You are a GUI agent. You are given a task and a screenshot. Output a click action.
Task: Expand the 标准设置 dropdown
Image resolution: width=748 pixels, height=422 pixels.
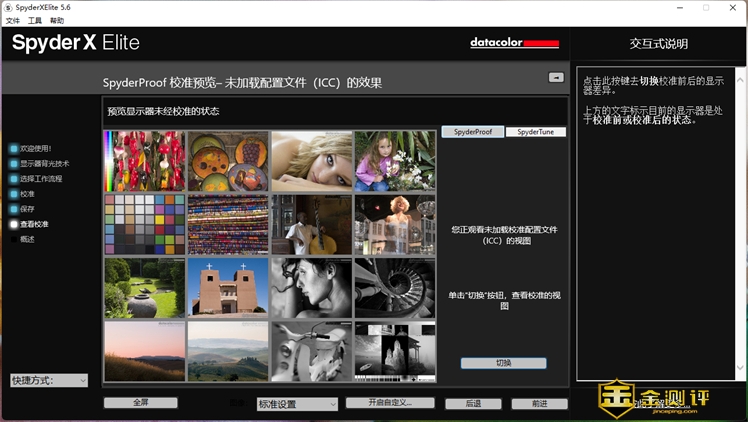coord(297,404)
